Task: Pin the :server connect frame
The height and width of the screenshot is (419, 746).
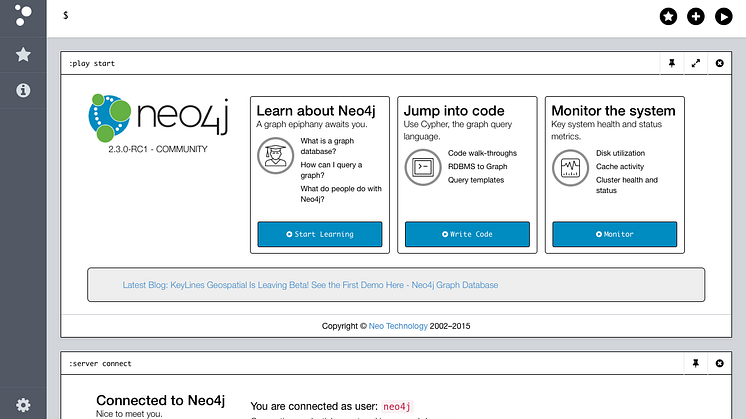Action: pos(696,363)
